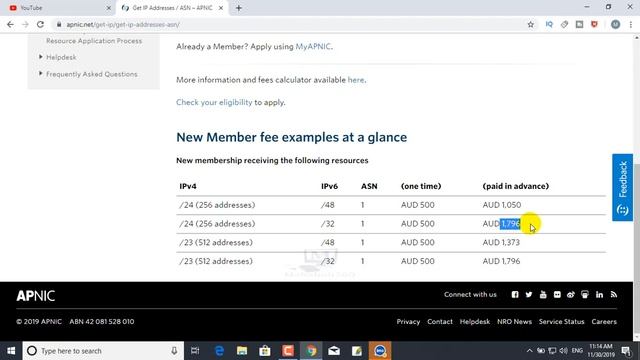Open APNIC LinkedIn footer icon
The image size is (640, 360).
pos(599,295)
